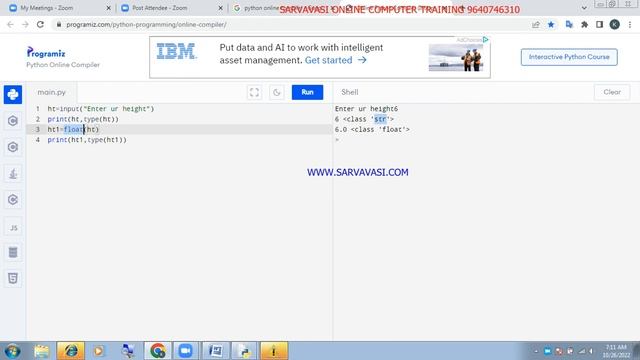Image resolution: width=640 pixels, height=360 pixels.
Task: Open the Windows Start button
Action: [x=12, y=351]
